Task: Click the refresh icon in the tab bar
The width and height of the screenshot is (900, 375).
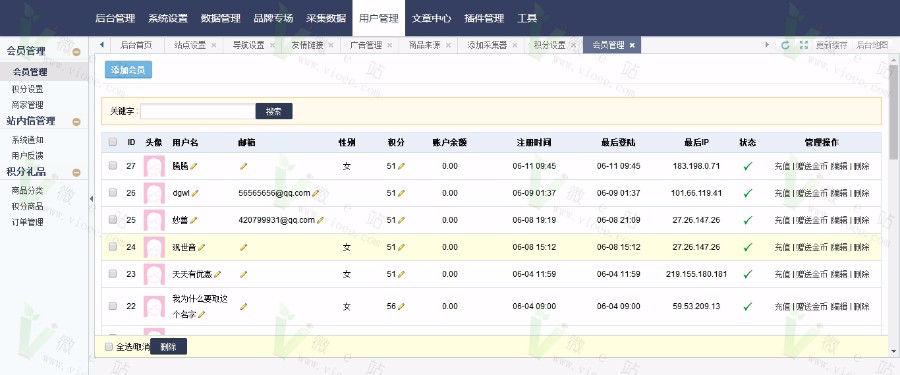Action: (x=785, y=45)
